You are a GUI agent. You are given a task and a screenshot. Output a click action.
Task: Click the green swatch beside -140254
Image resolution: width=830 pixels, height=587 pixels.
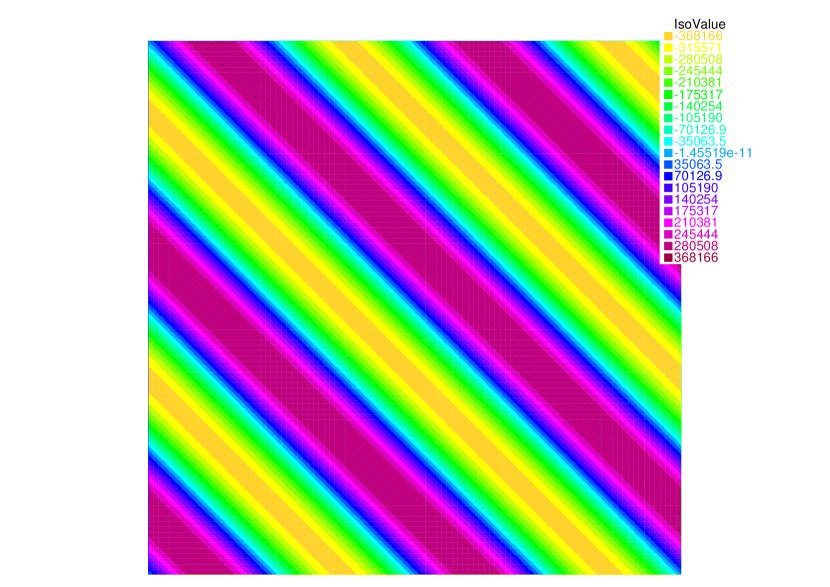[668, 106]
